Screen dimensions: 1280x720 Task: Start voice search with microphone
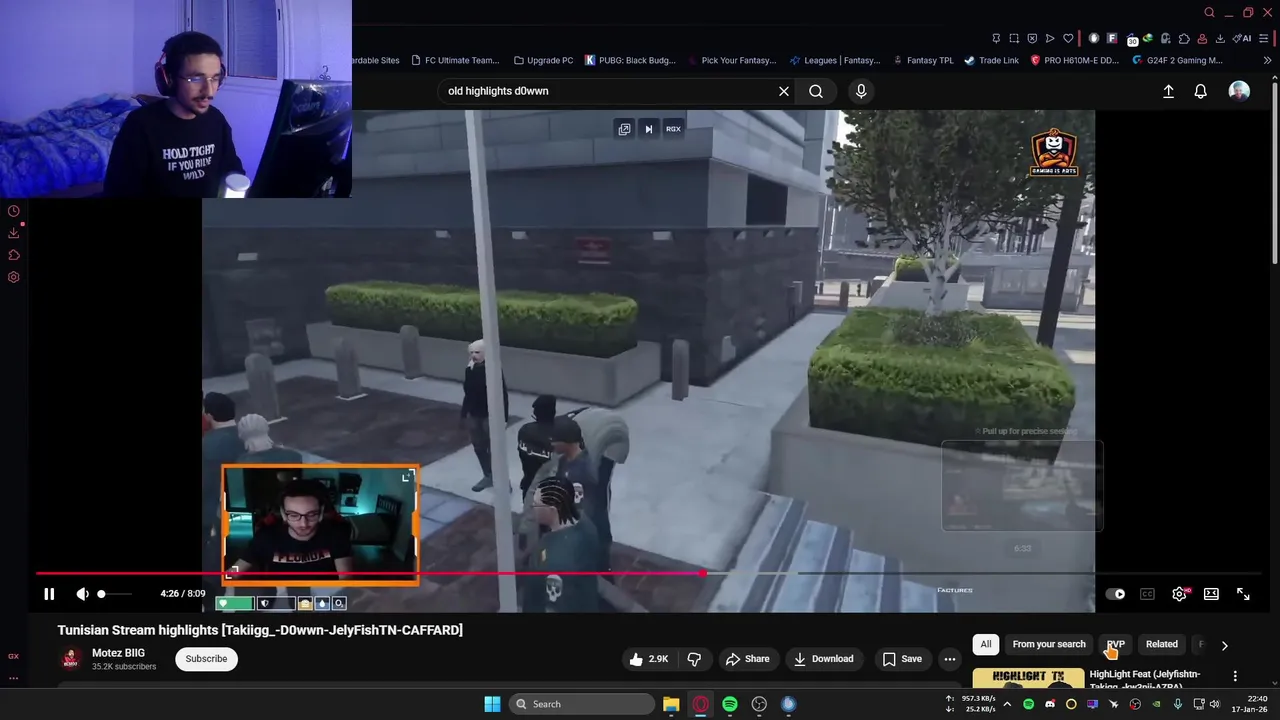[x=861, y=91]
